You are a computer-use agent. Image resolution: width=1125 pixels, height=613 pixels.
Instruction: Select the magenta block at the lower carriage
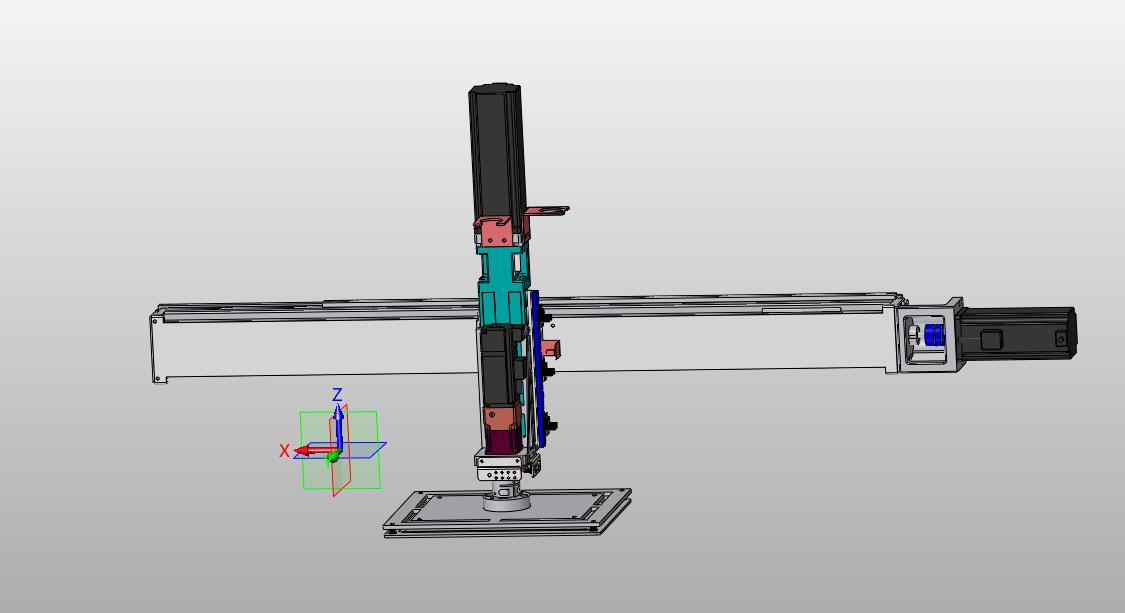[x=503, y=440]
